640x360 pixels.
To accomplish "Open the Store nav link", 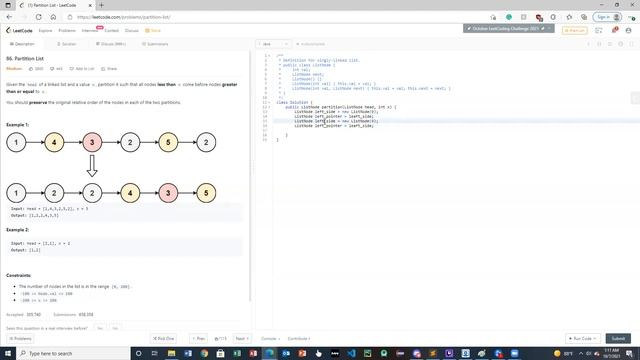I will click(153, 31).
